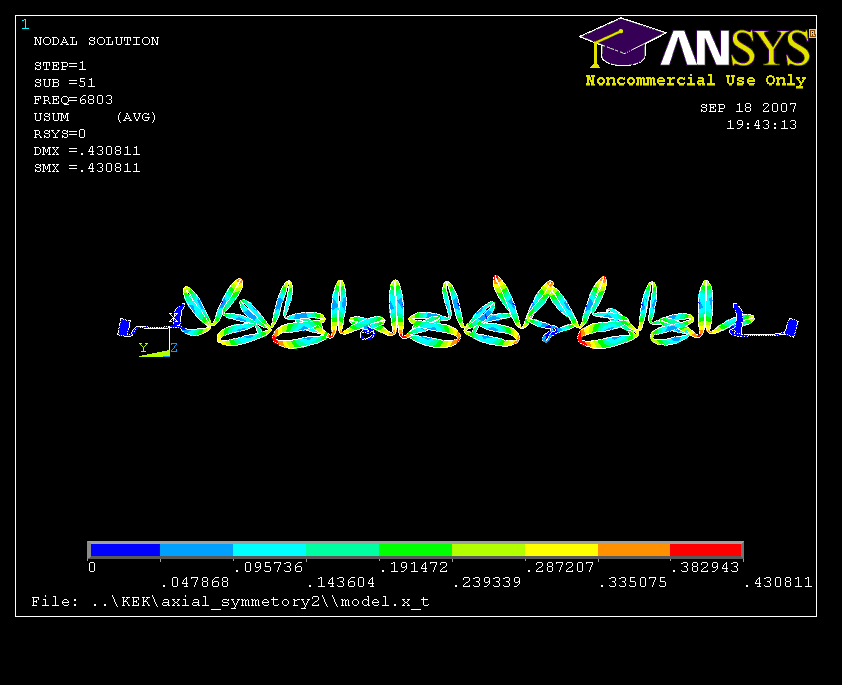Image resolution: width=842 pixels, height=685 pixels.
Task: Click the NODAL SOLUTION title text
Action: tap(96, 41)
